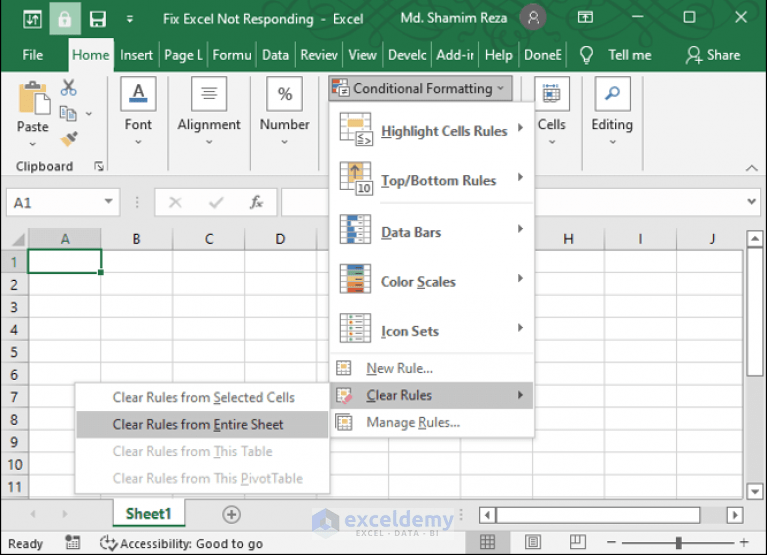This screenshot has width=767, height=555.
Task: Click the Name Box showing A1
Action: (x=54, y=202)
